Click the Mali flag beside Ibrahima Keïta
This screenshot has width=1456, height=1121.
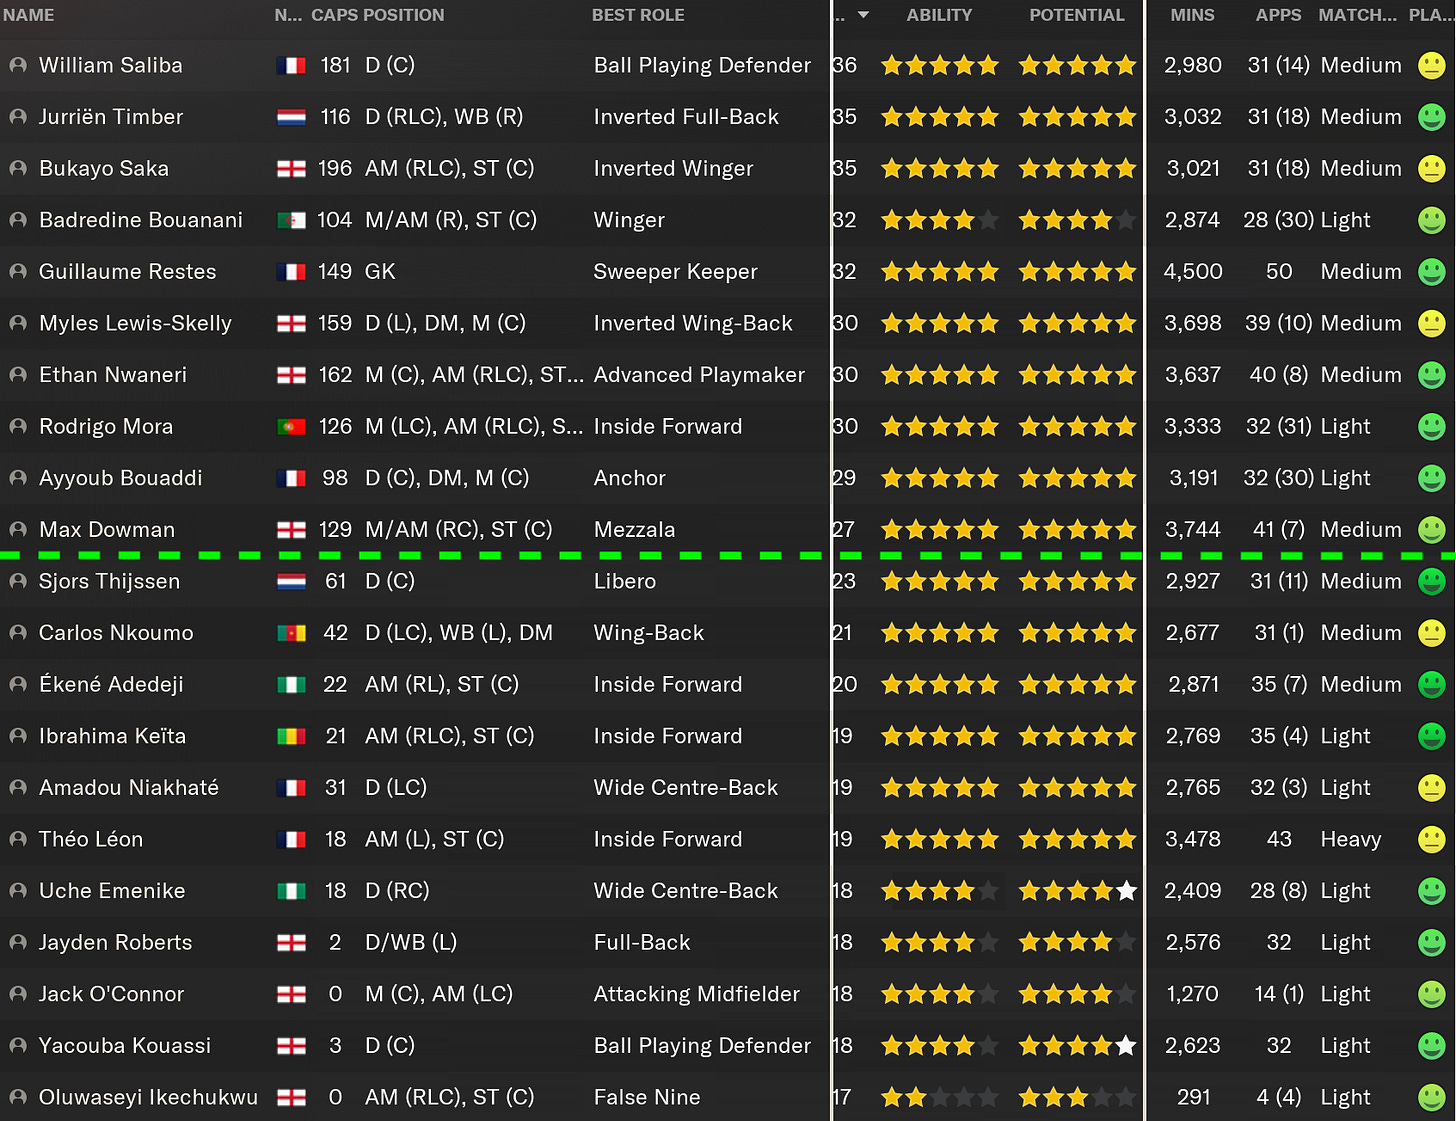[x=291, y=737]
